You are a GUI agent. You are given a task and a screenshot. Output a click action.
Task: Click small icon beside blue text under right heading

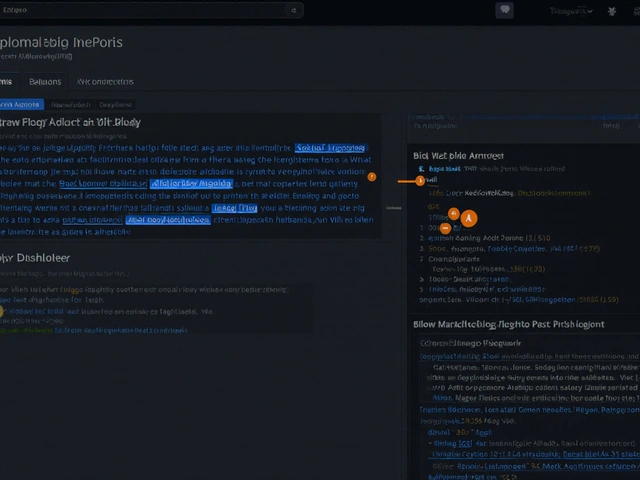421,169
